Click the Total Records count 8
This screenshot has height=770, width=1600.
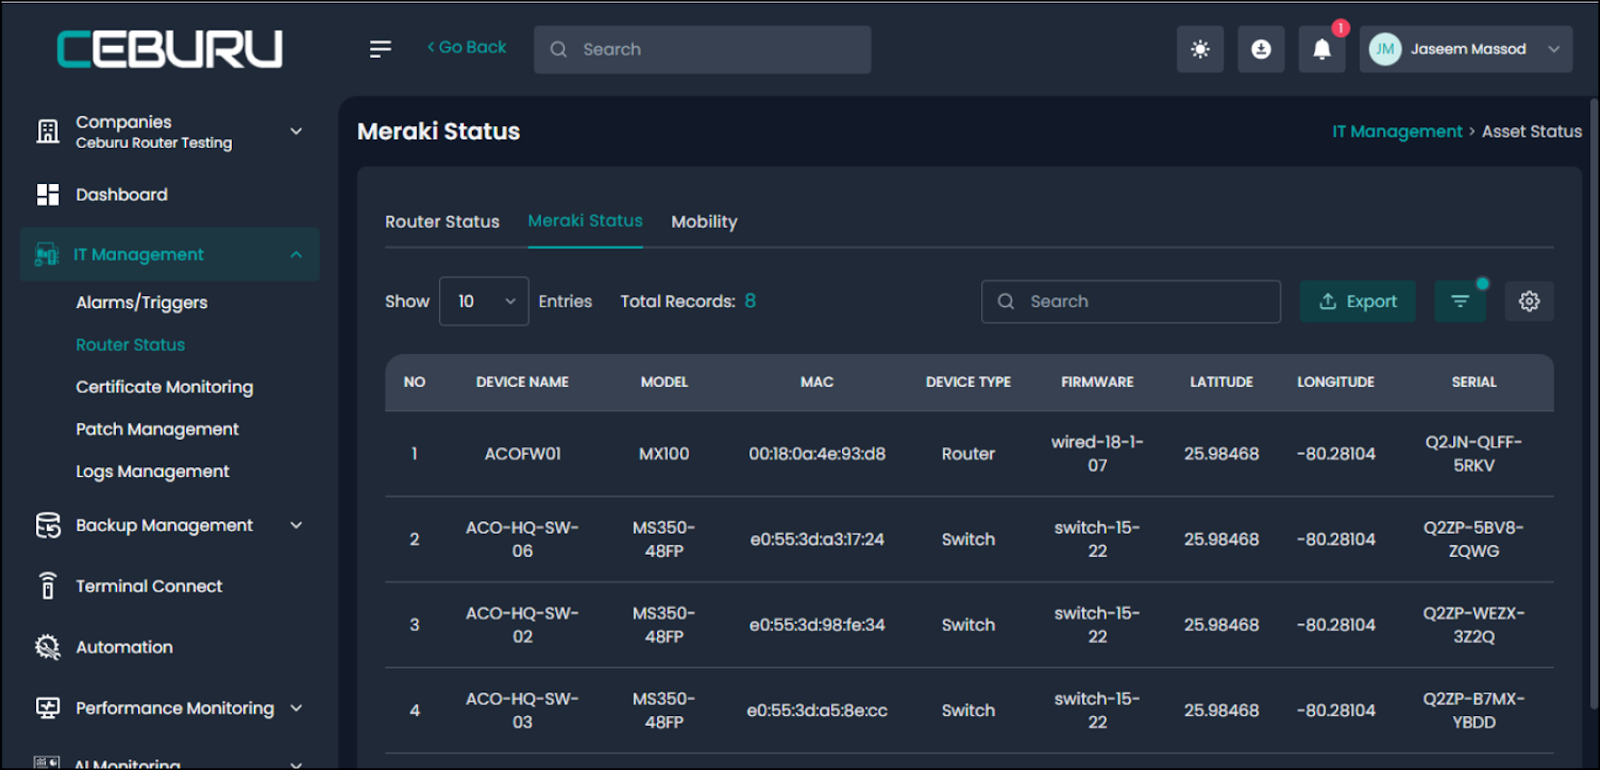click(x=750, y=301)
